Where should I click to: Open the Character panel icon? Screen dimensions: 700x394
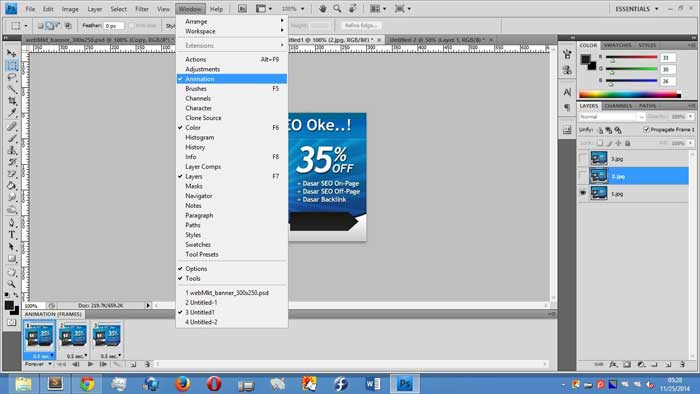(x=567, y=92)
